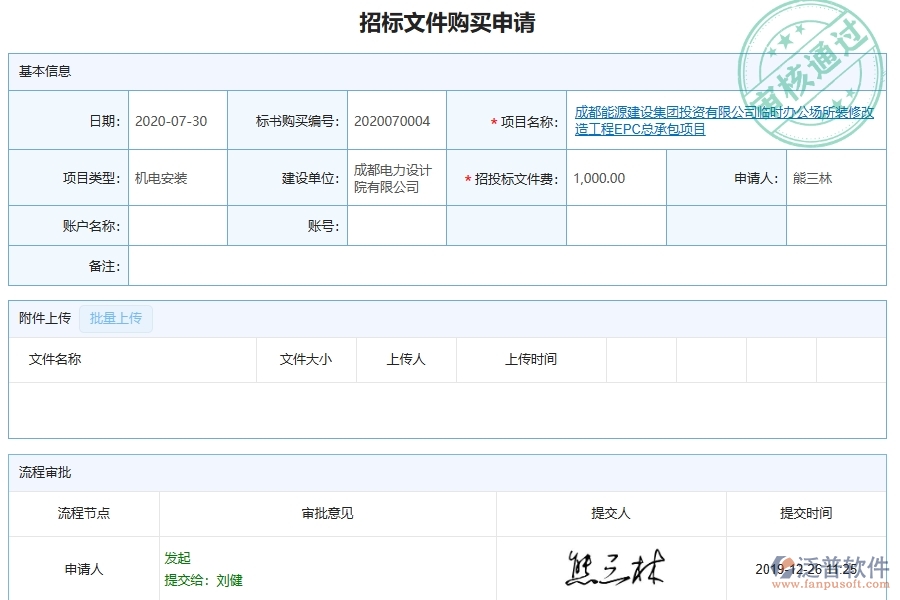This screenshot has height=600, width=900.
Task: Click the 批量上传 upload button
Action: click(115, 318)
